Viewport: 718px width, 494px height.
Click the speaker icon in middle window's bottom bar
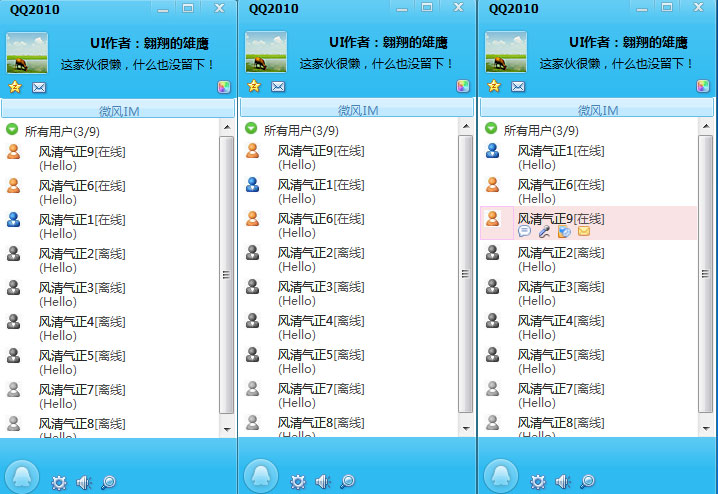pyautogui.click(x=323, y=481)
